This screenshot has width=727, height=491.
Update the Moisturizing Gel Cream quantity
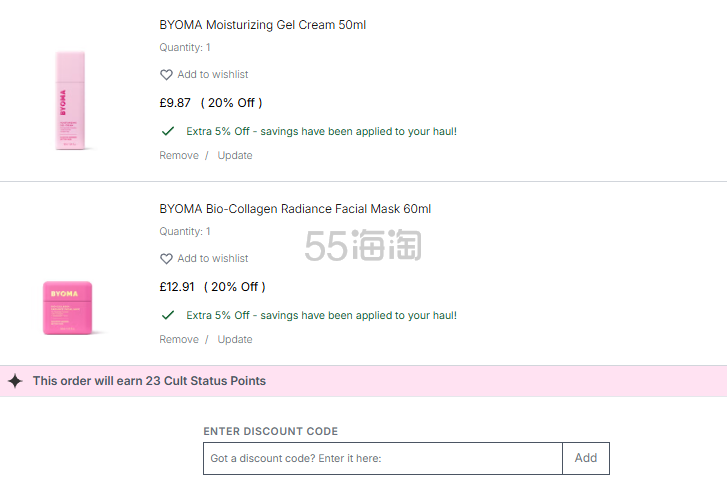tap(235, 156)
